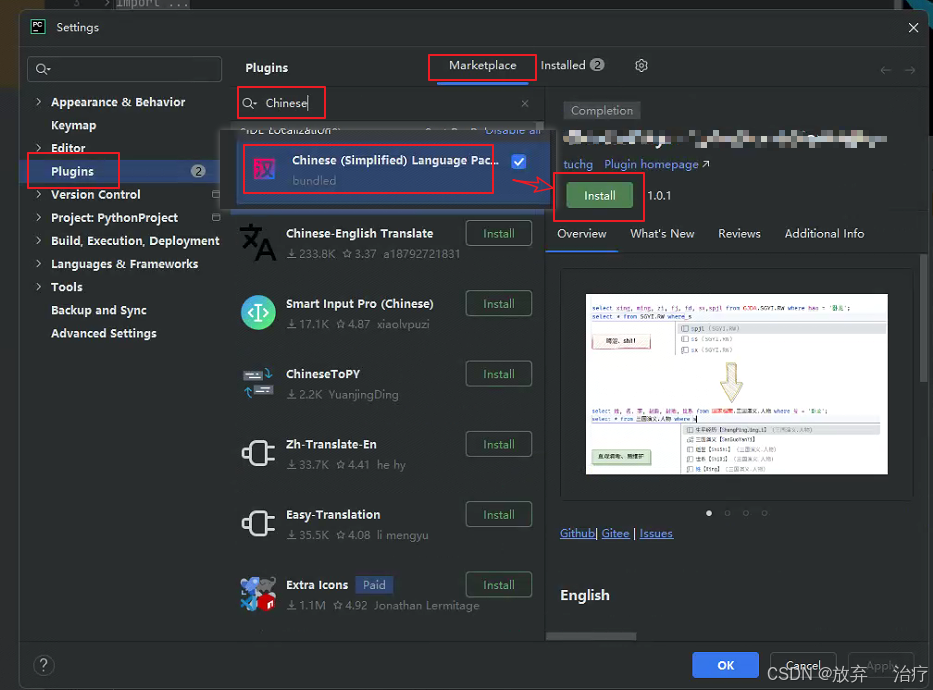The width and height of the screenshot is (933, 690).
Task: Click the Easy-Translation plugin icon
Action: click(258, 523)
